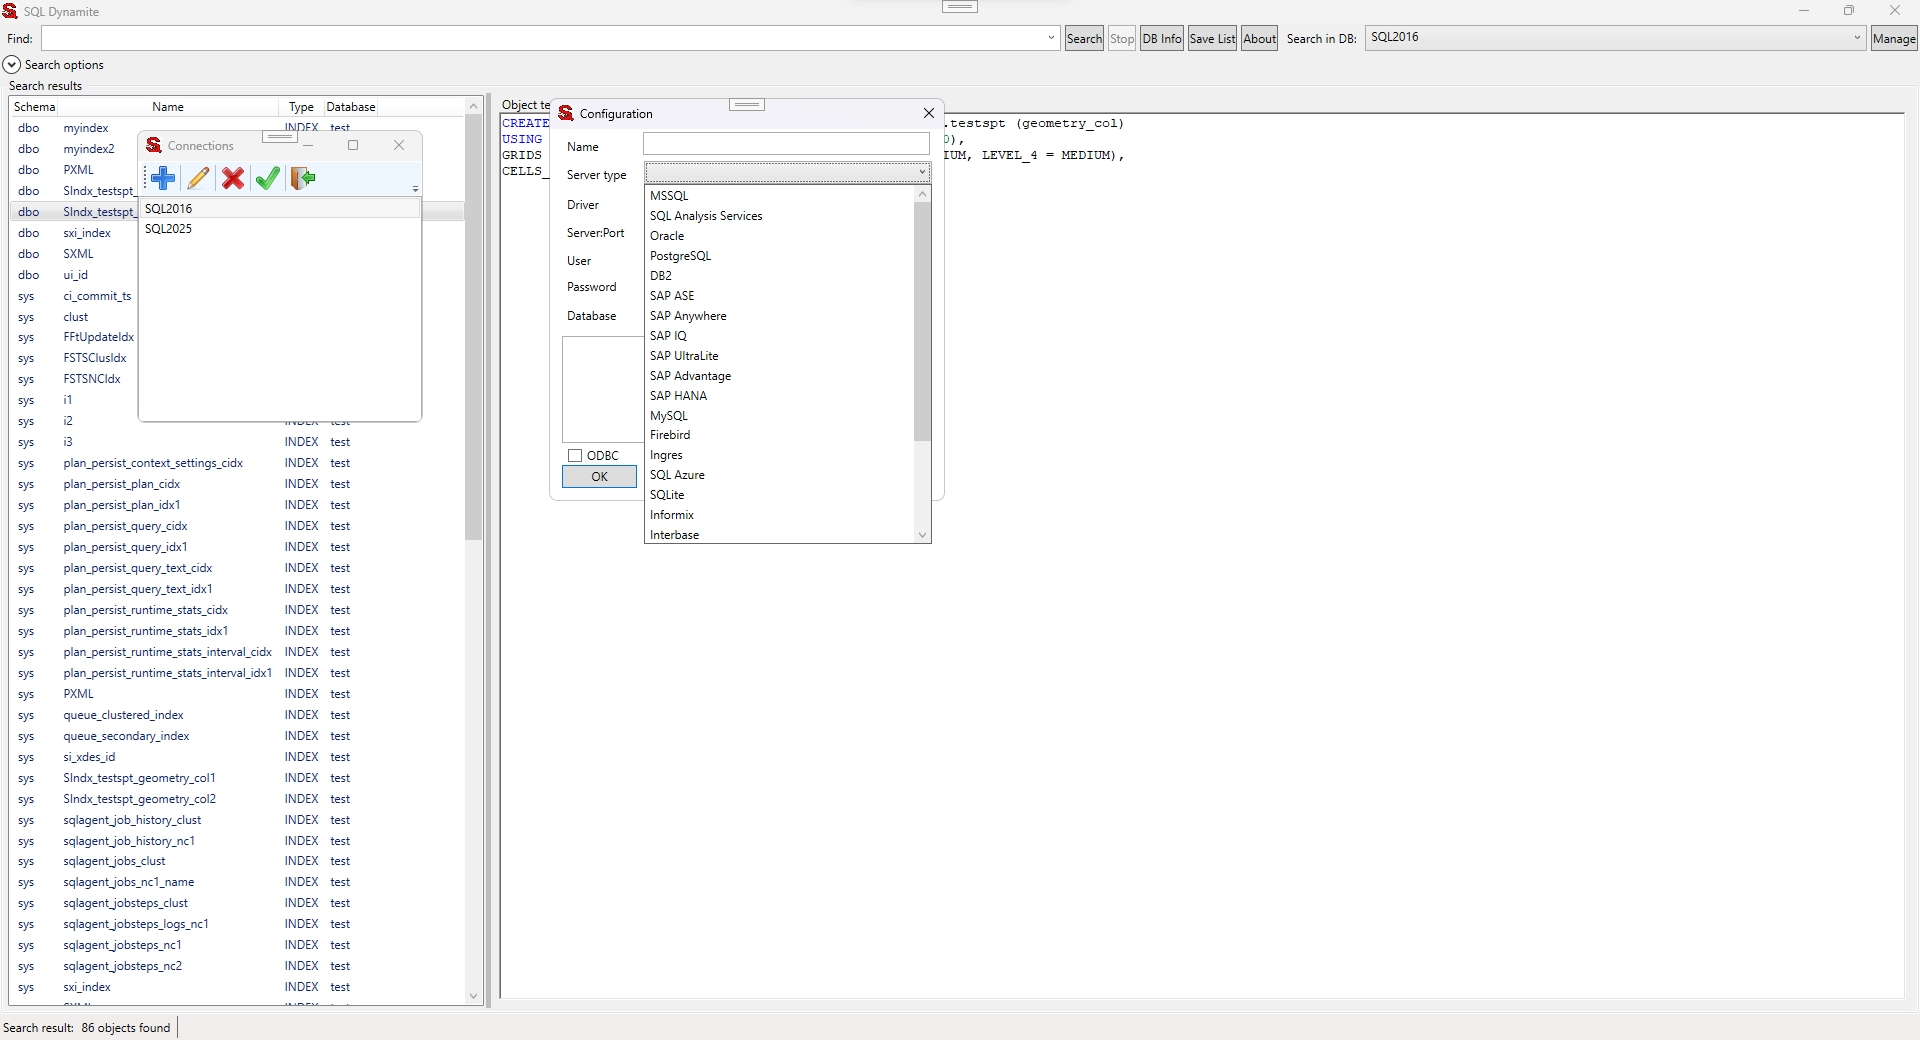1920x1040 pixels.
Task: Open the Connections toolbar overflow arrow
Action: 415,189
